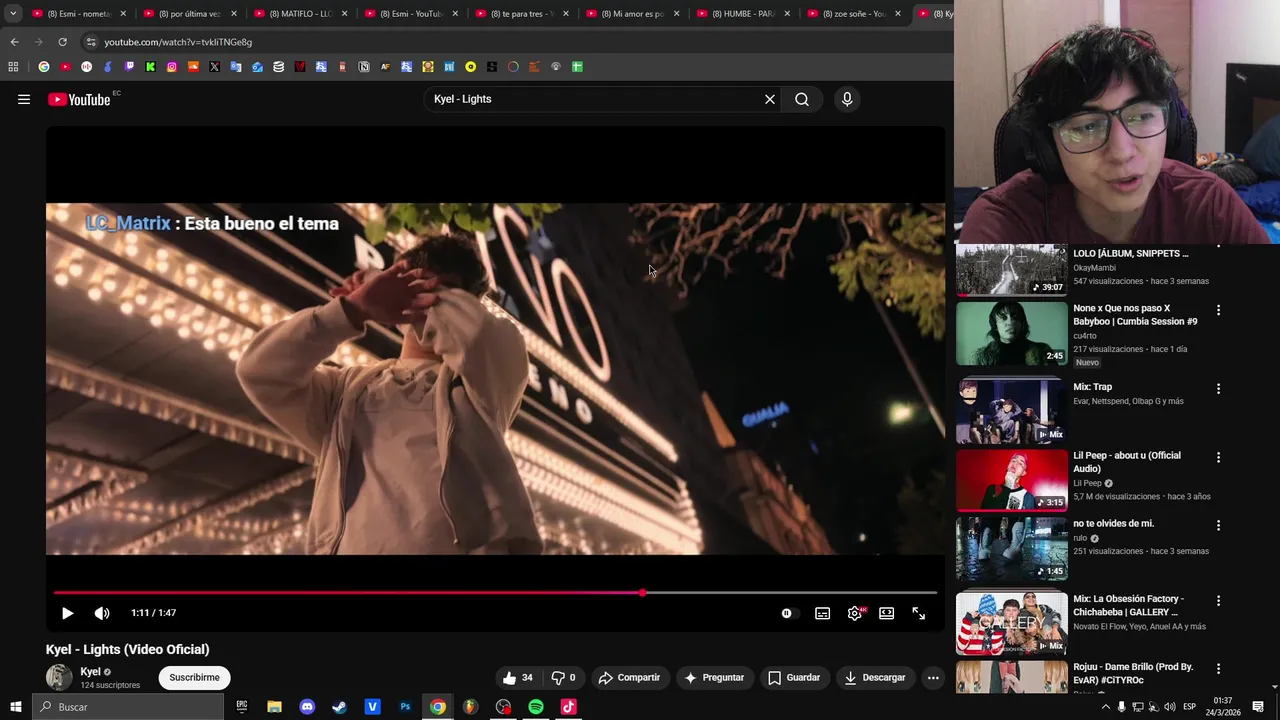The height and width of the screenshot is (720, 1280).
Task: Open options for Mix: Trap
Action: [x=1218, y=388]
